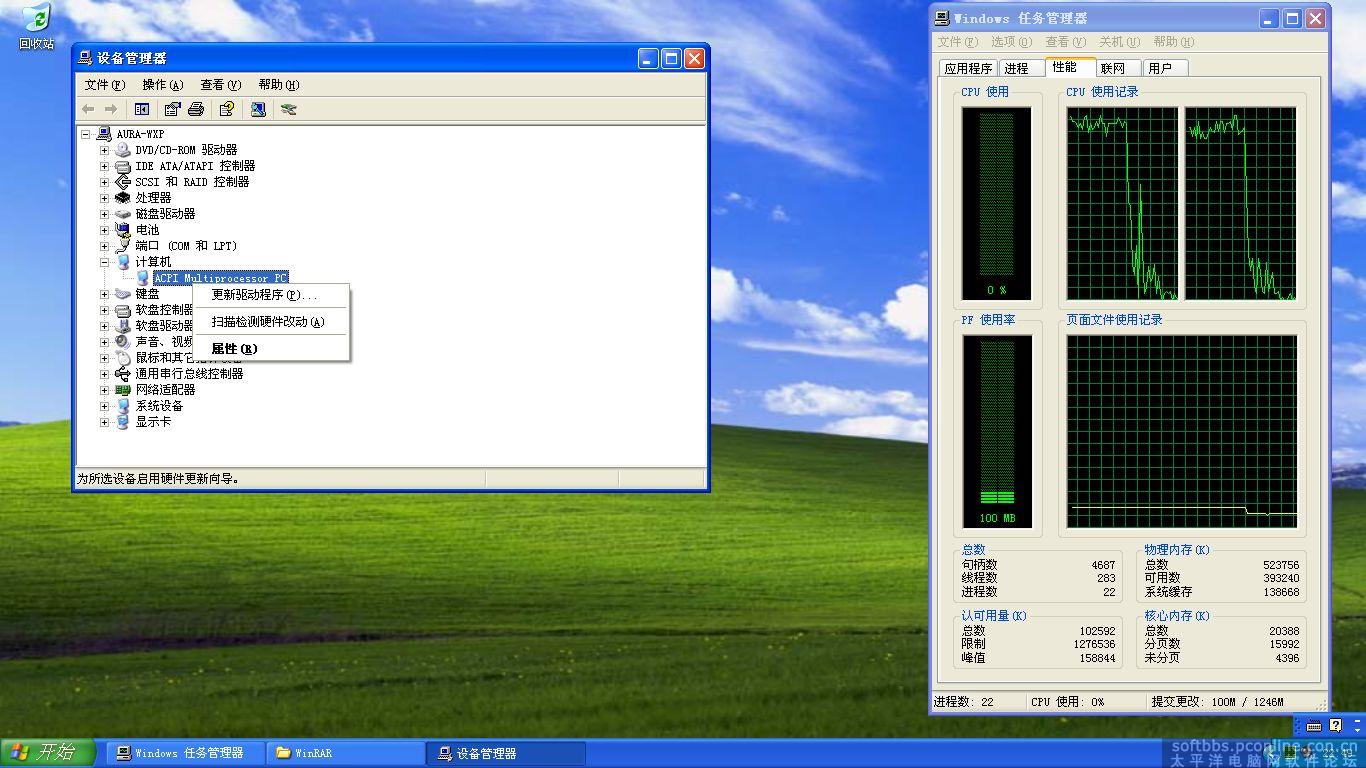Image resolution: width=1366 pixels, height=768 pixels.
Task: Click the language bar help question icon
Action: pyautogui.click(x=1335, y=726)
